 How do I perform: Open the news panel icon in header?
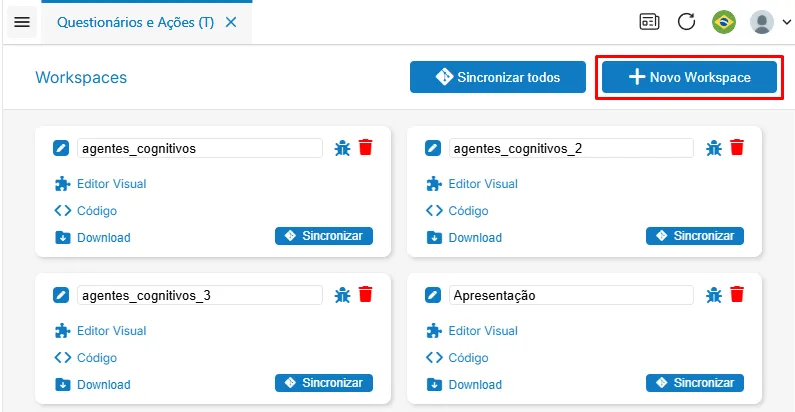[649, 22]
